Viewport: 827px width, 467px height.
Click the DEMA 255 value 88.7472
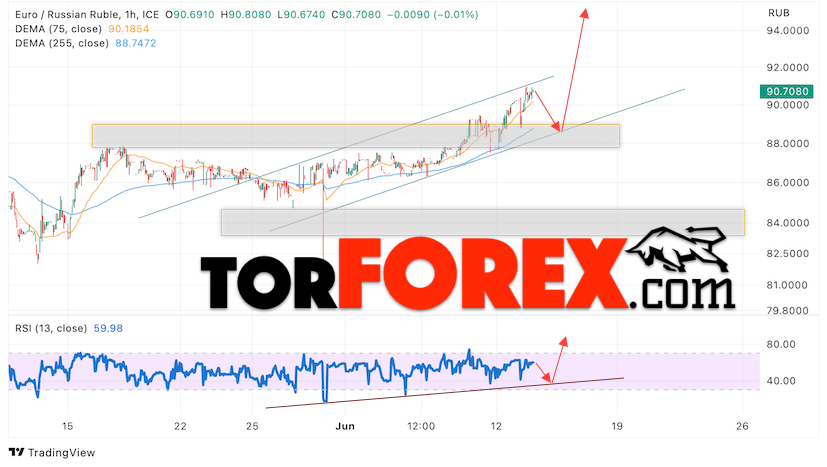pos(136,43)
